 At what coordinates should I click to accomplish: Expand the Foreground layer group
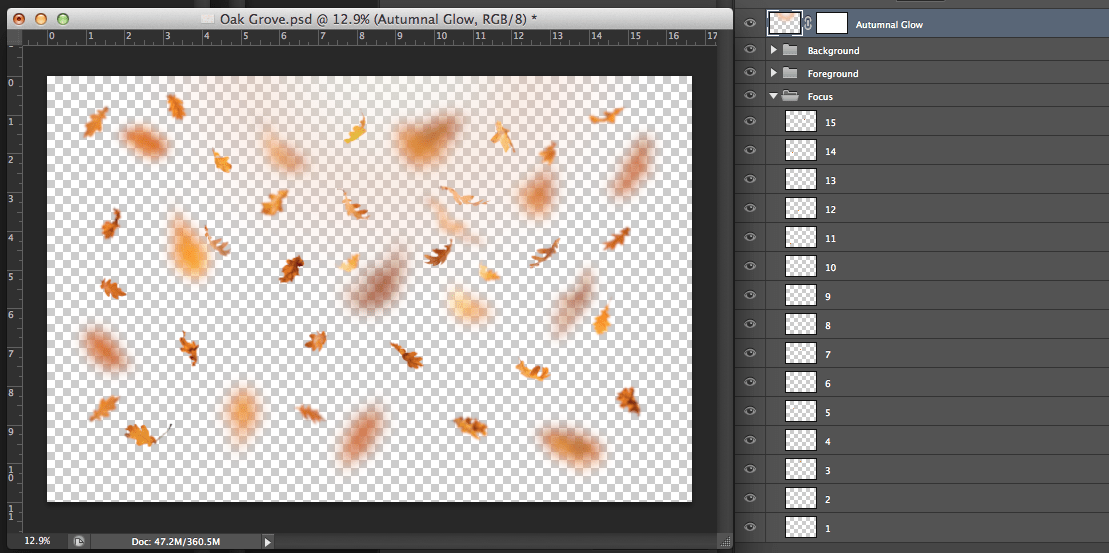[773, 73]
